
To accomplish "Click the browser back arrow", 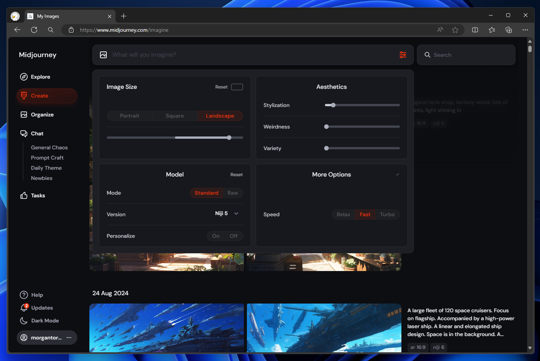I will [17, 30].
